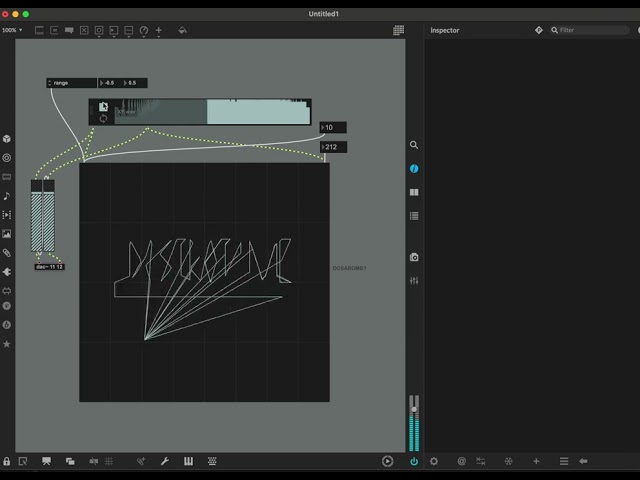
Task: Open the audio note browser in left sidebar
Action: click(7, 196)
